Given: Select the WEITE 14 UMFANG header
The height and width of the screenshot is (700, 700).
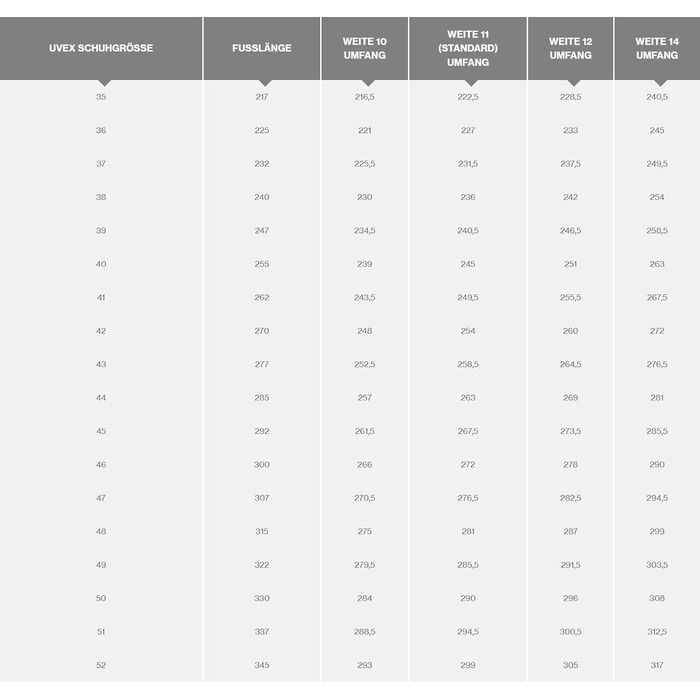Looking at the screenshot, I should 657,48.
